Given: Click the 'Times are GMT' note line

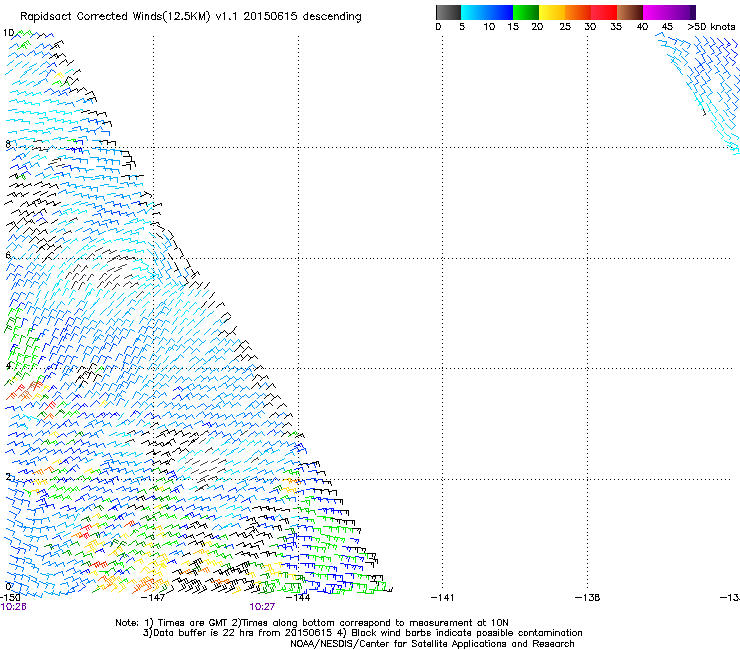Looking at the screenshot, I should point(312,623).
